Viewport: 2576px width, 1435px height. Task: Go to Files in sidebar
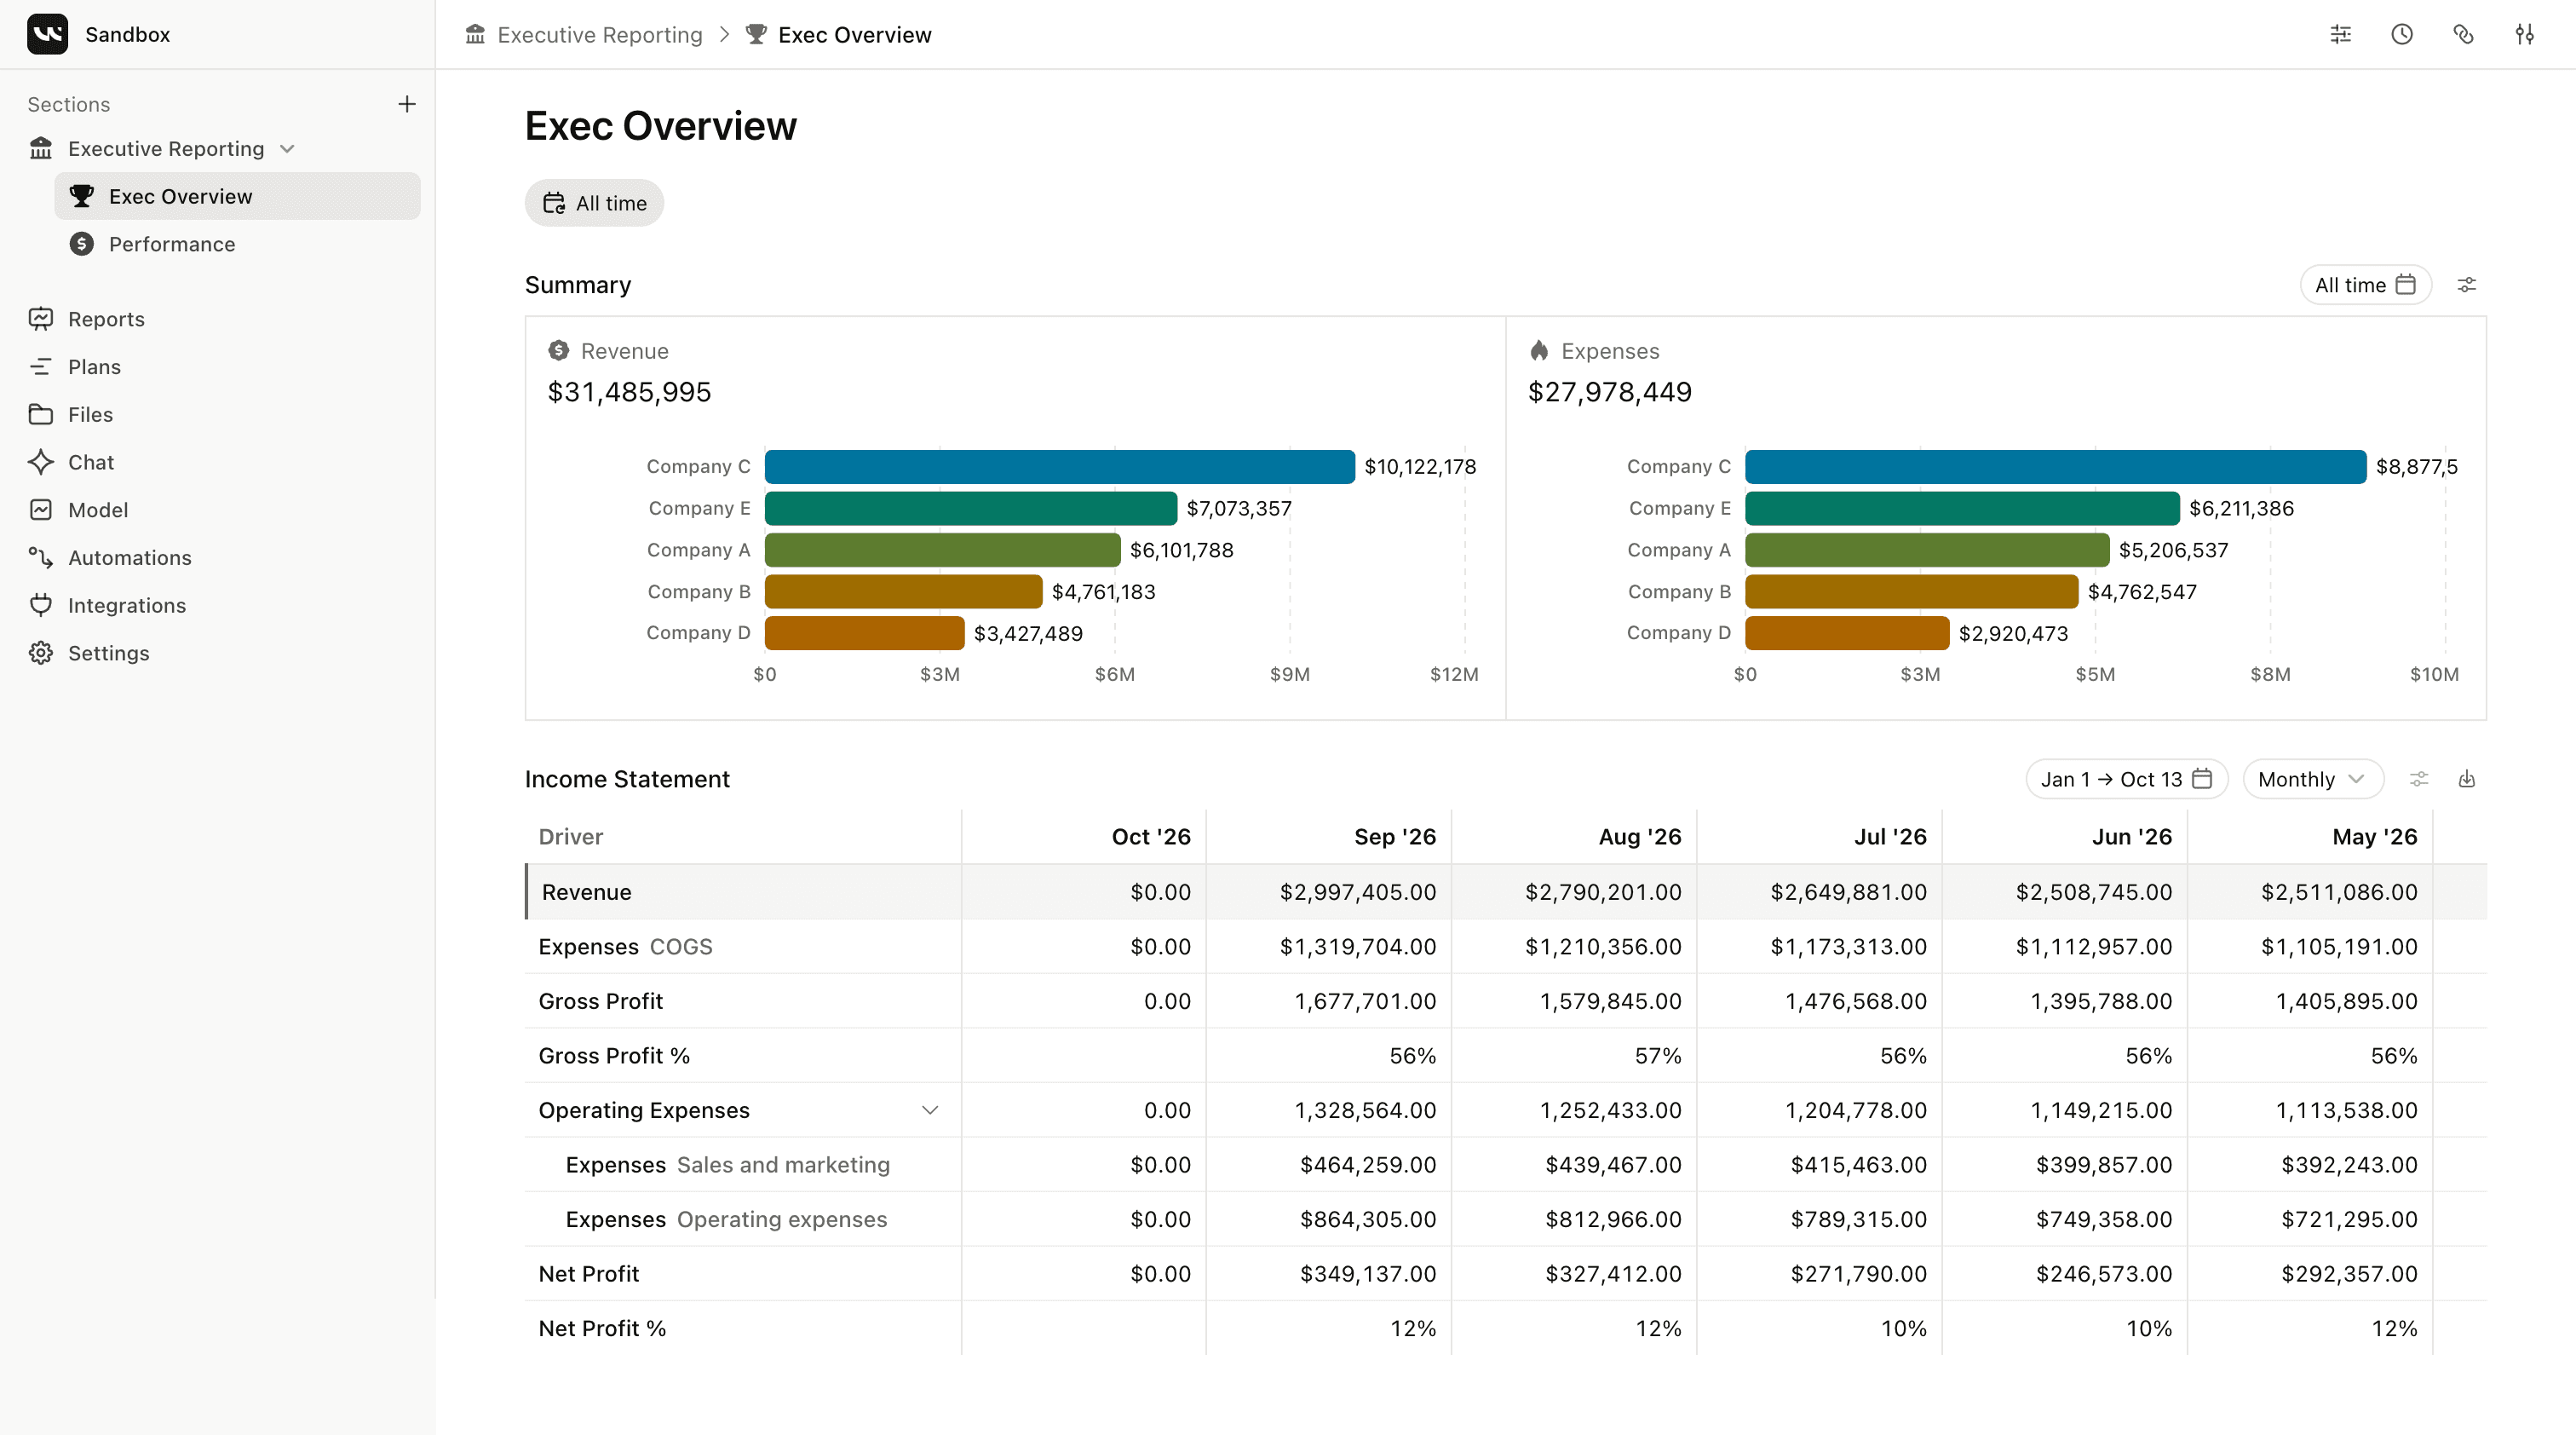pyautogui.click(x=90, y=414)
